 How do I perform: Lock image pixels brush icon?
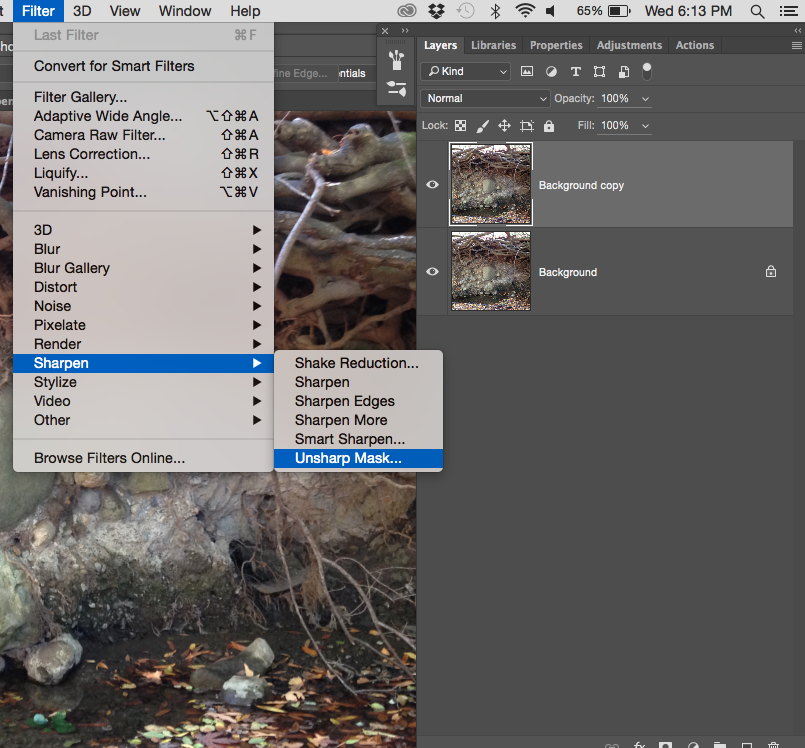pos(483,126)
